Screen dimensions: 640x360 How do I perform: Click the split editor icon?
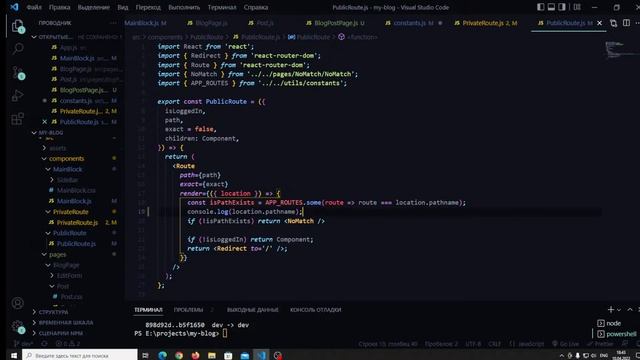pyautogui.click(x=626, y=23)
